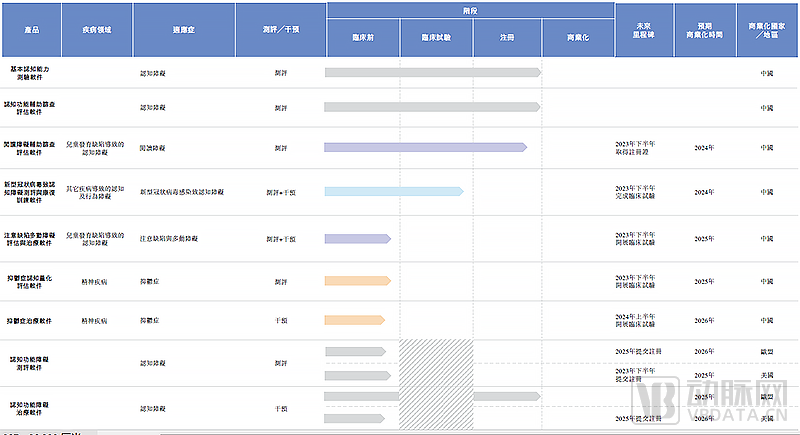Click the 商業化國家/地區 column header
800x435 pixels.
(x=766, y=28)
